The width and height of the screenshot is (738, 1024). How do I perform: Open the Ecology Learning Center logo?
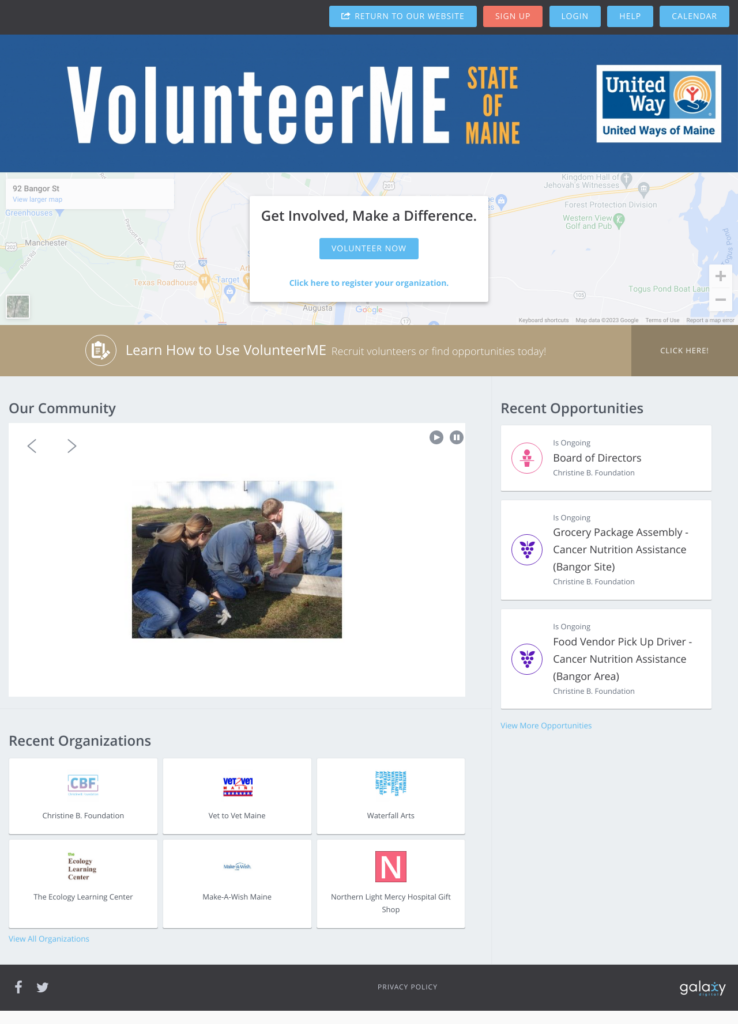pos(82,867)
